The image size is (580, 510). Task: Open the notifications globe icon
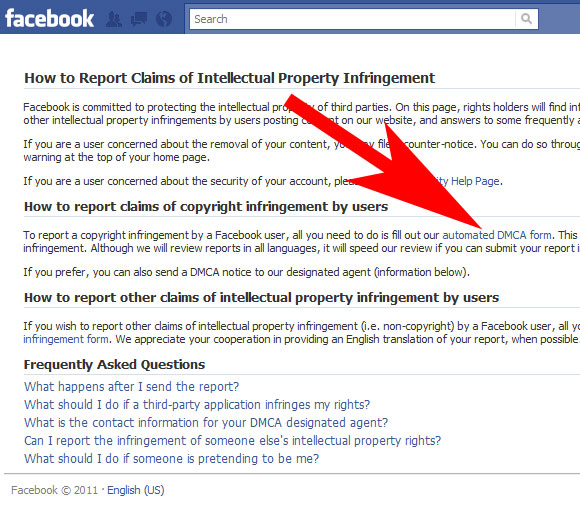coord(164,18)
